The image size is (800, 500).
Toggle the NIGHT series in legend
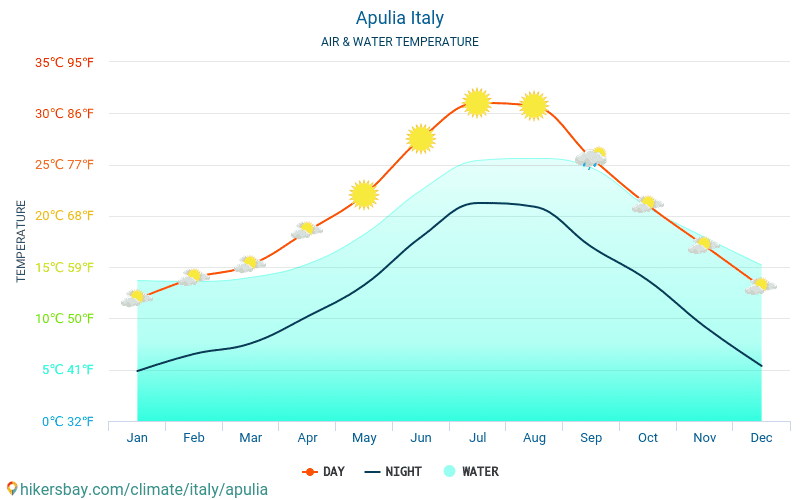click(393, 472)
